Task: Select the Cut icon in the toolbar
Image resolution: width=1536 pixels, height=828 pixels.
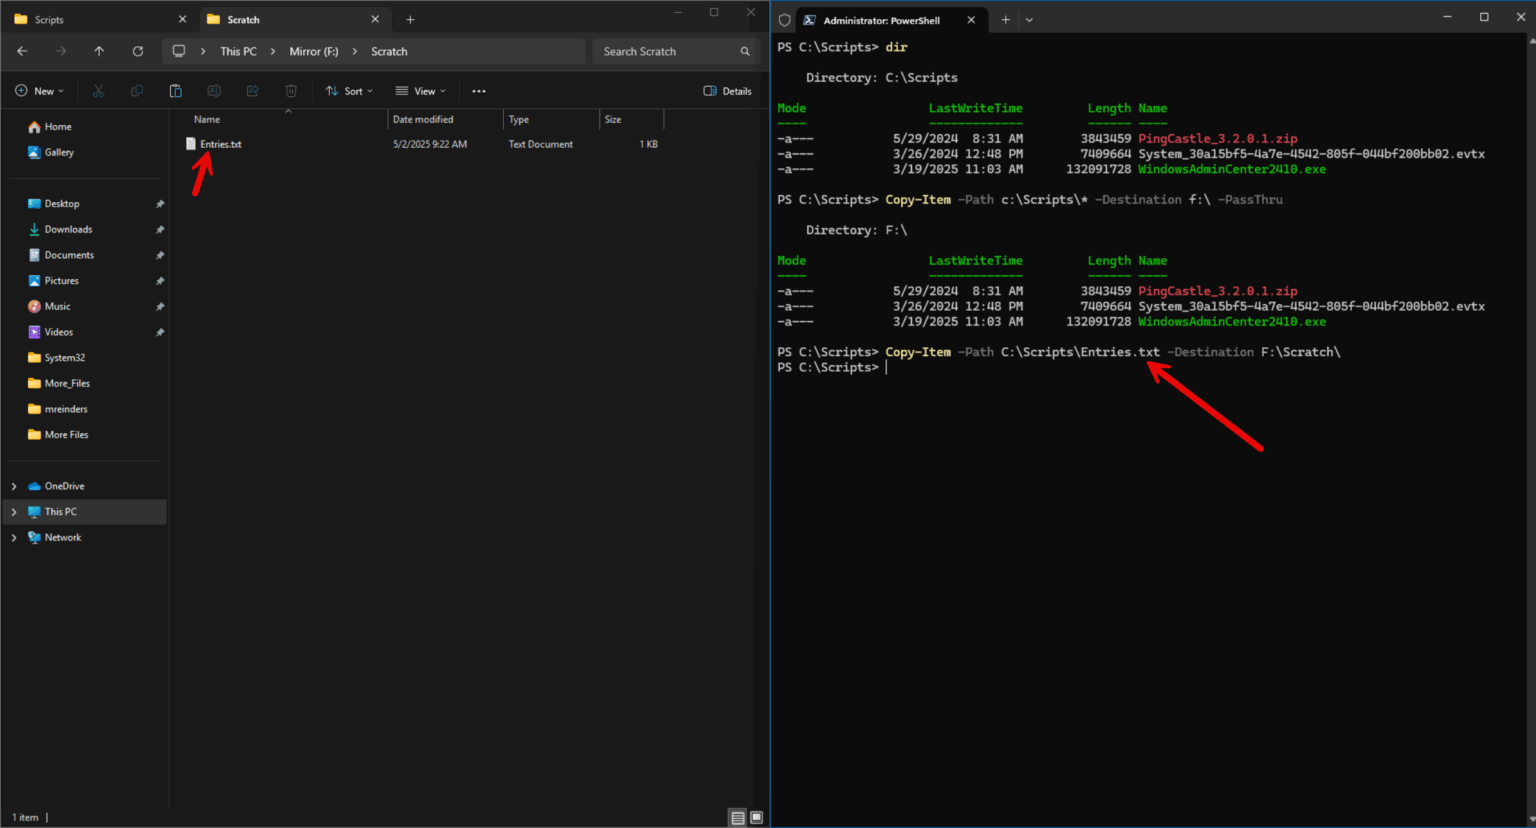Action: [98, 90]
